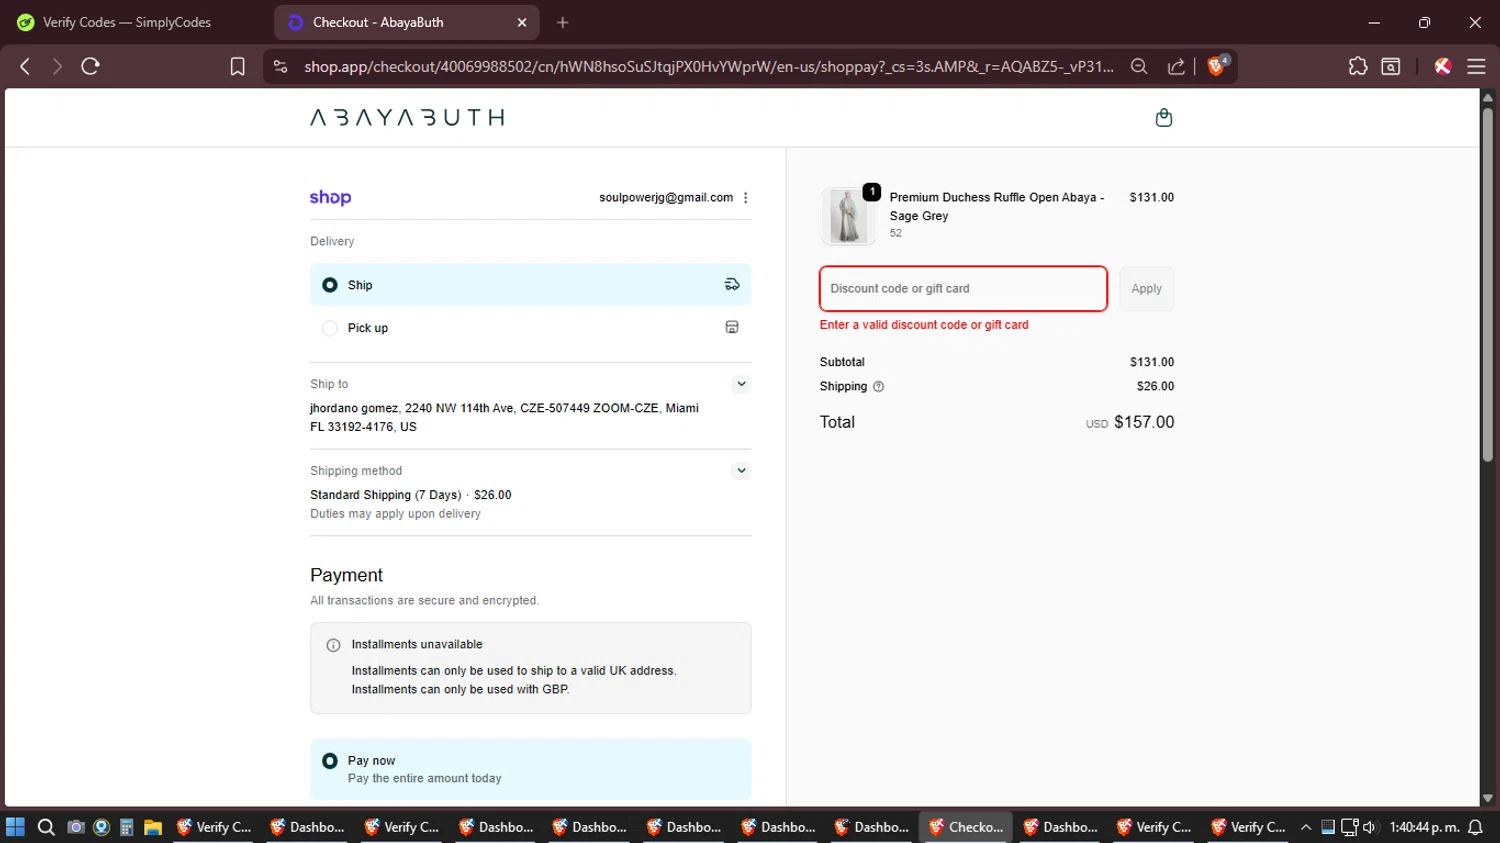Click the total amount $157.00
The width and height of the screenshot is (1500, 843).
[x=1144, y=422]
